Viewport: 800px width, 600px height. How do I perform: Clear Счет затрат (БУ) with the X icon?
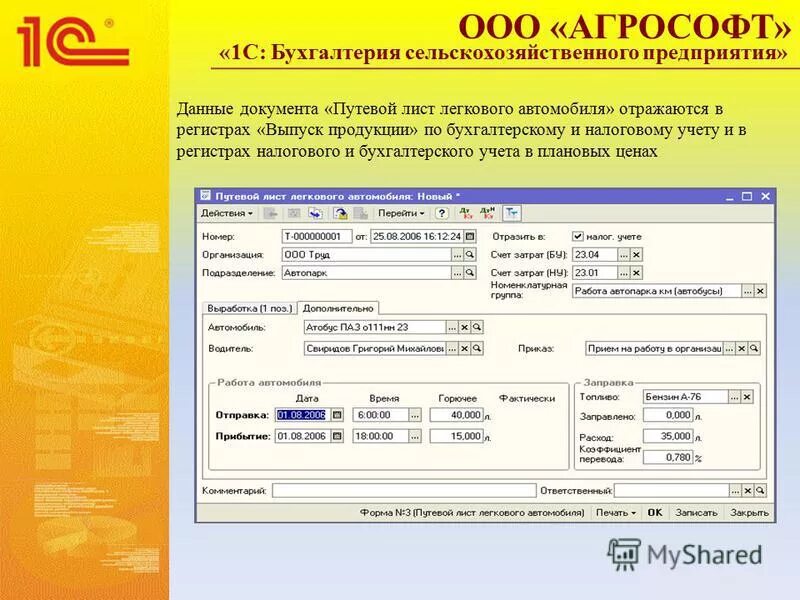pos(634,256)
